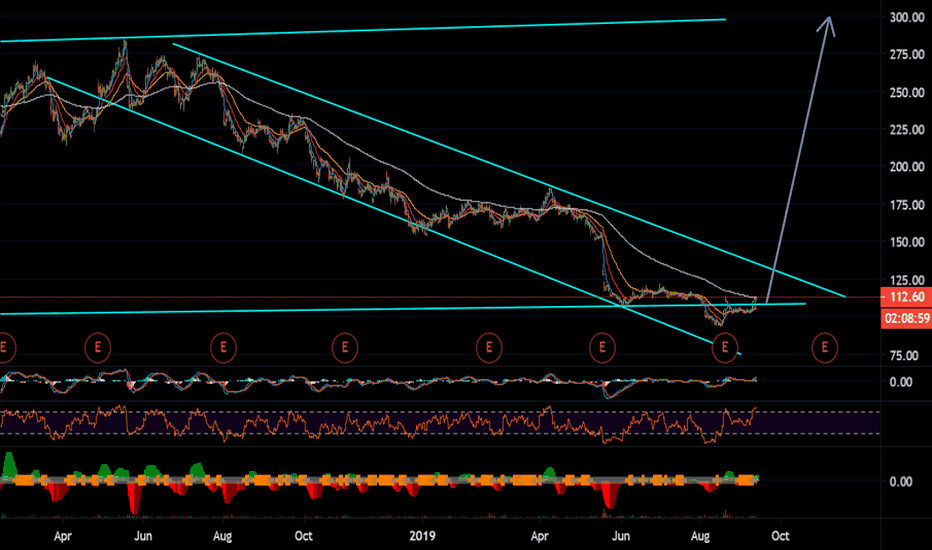This screenshot has width=932, height=550.
Task: Click the 300.00 price axis label
Action: click(907, 18)
